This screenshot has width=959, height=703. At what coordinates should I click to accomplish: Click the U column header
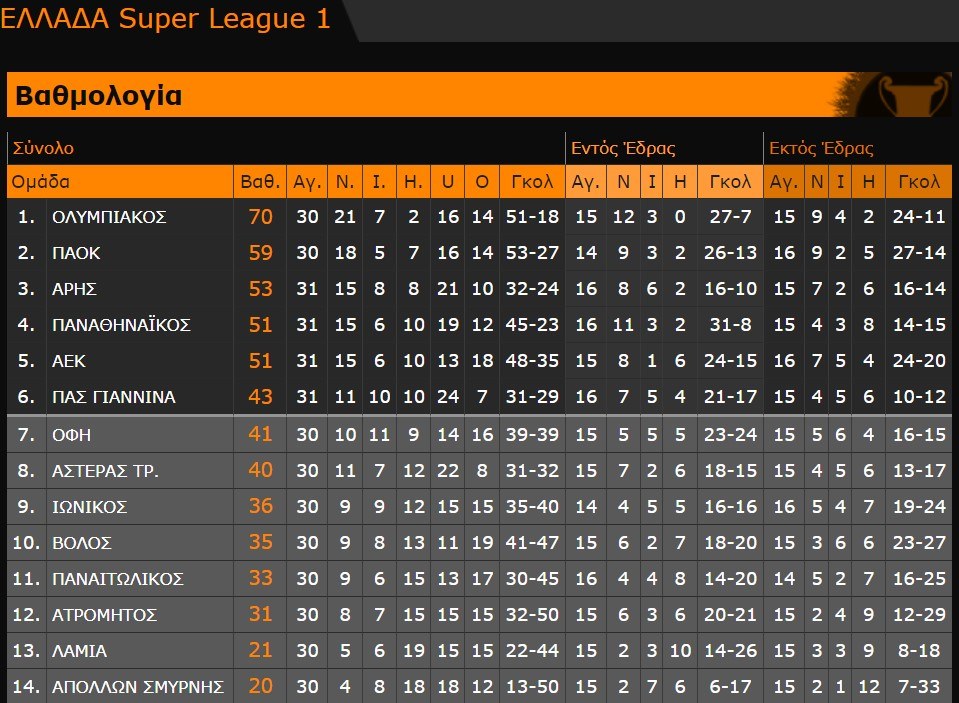pos(448,182)
